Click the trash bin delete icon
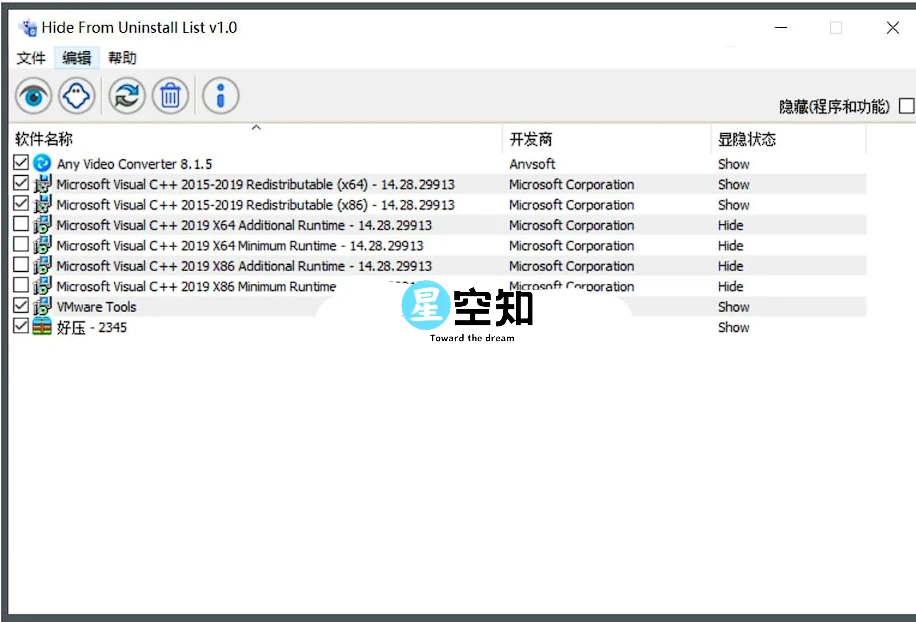 coord(170,95)
